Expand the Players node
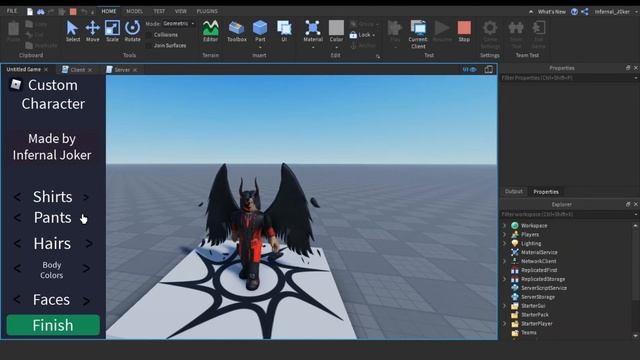 [505, 234]
